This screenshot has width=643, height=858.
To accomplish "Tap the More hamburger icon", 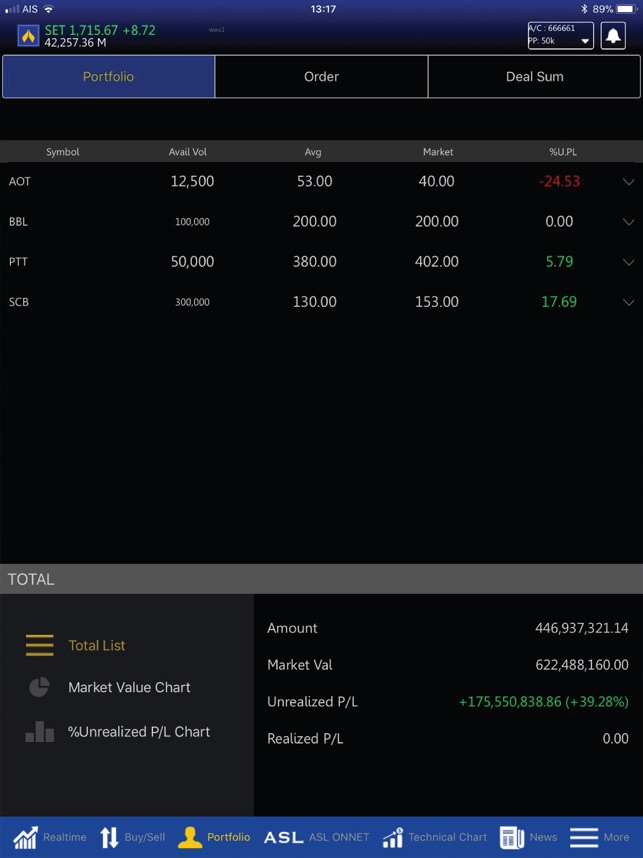I will pos(583,837).
